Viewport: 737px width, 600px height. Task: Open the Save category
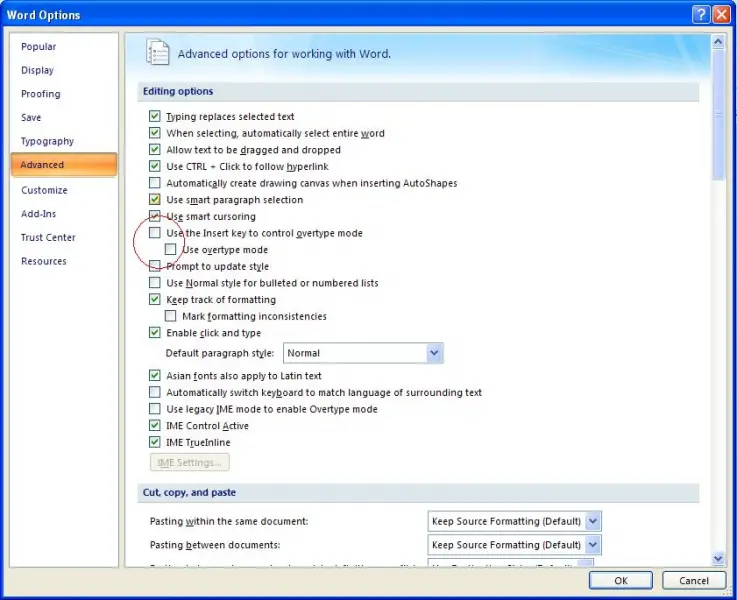tap(31, 117)
